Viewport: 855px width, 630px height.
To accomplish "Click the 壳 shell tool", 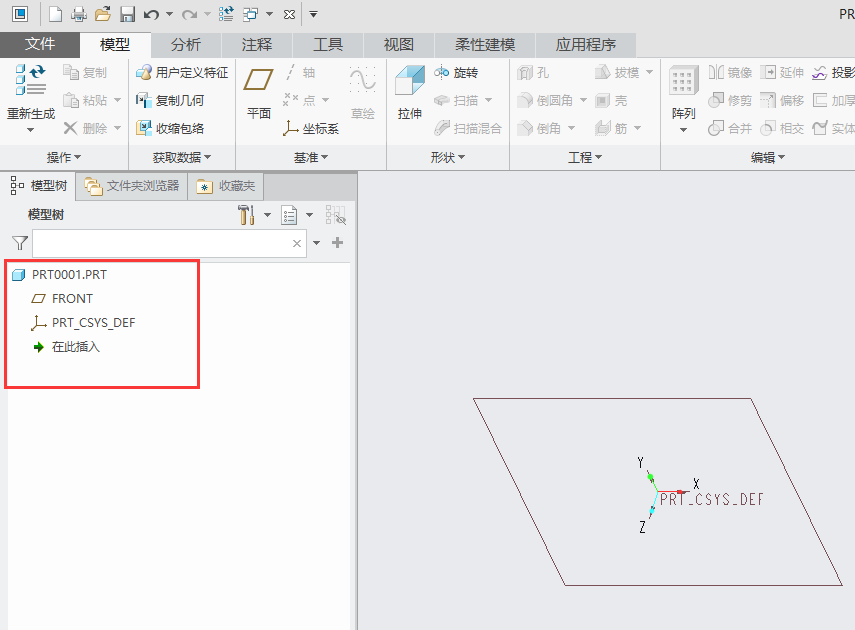I will [x=611, y=100].
